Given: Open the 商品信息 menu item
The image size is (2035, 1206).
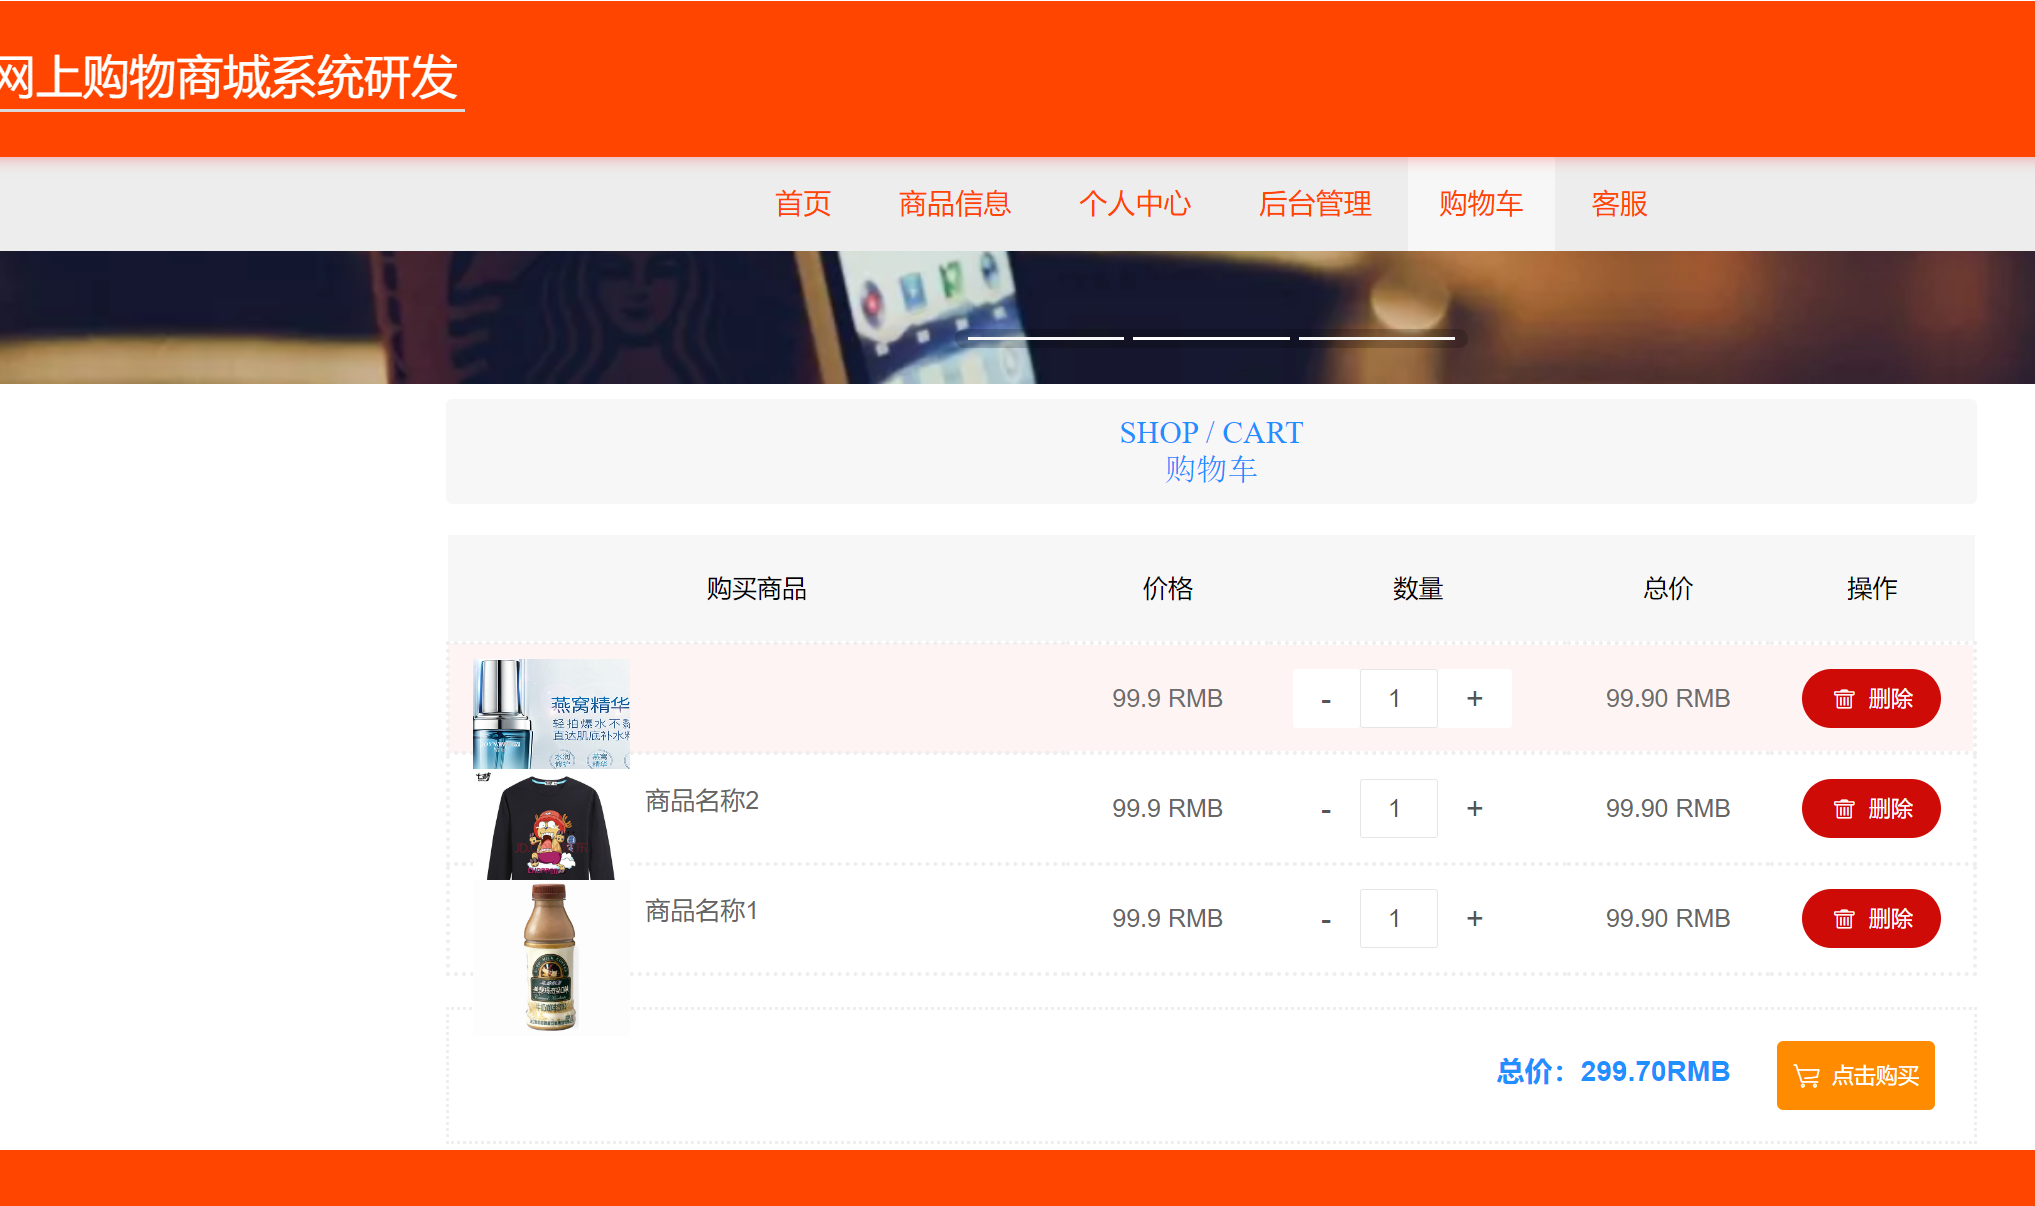Looking at the screenshot, I should click(954, 204).
